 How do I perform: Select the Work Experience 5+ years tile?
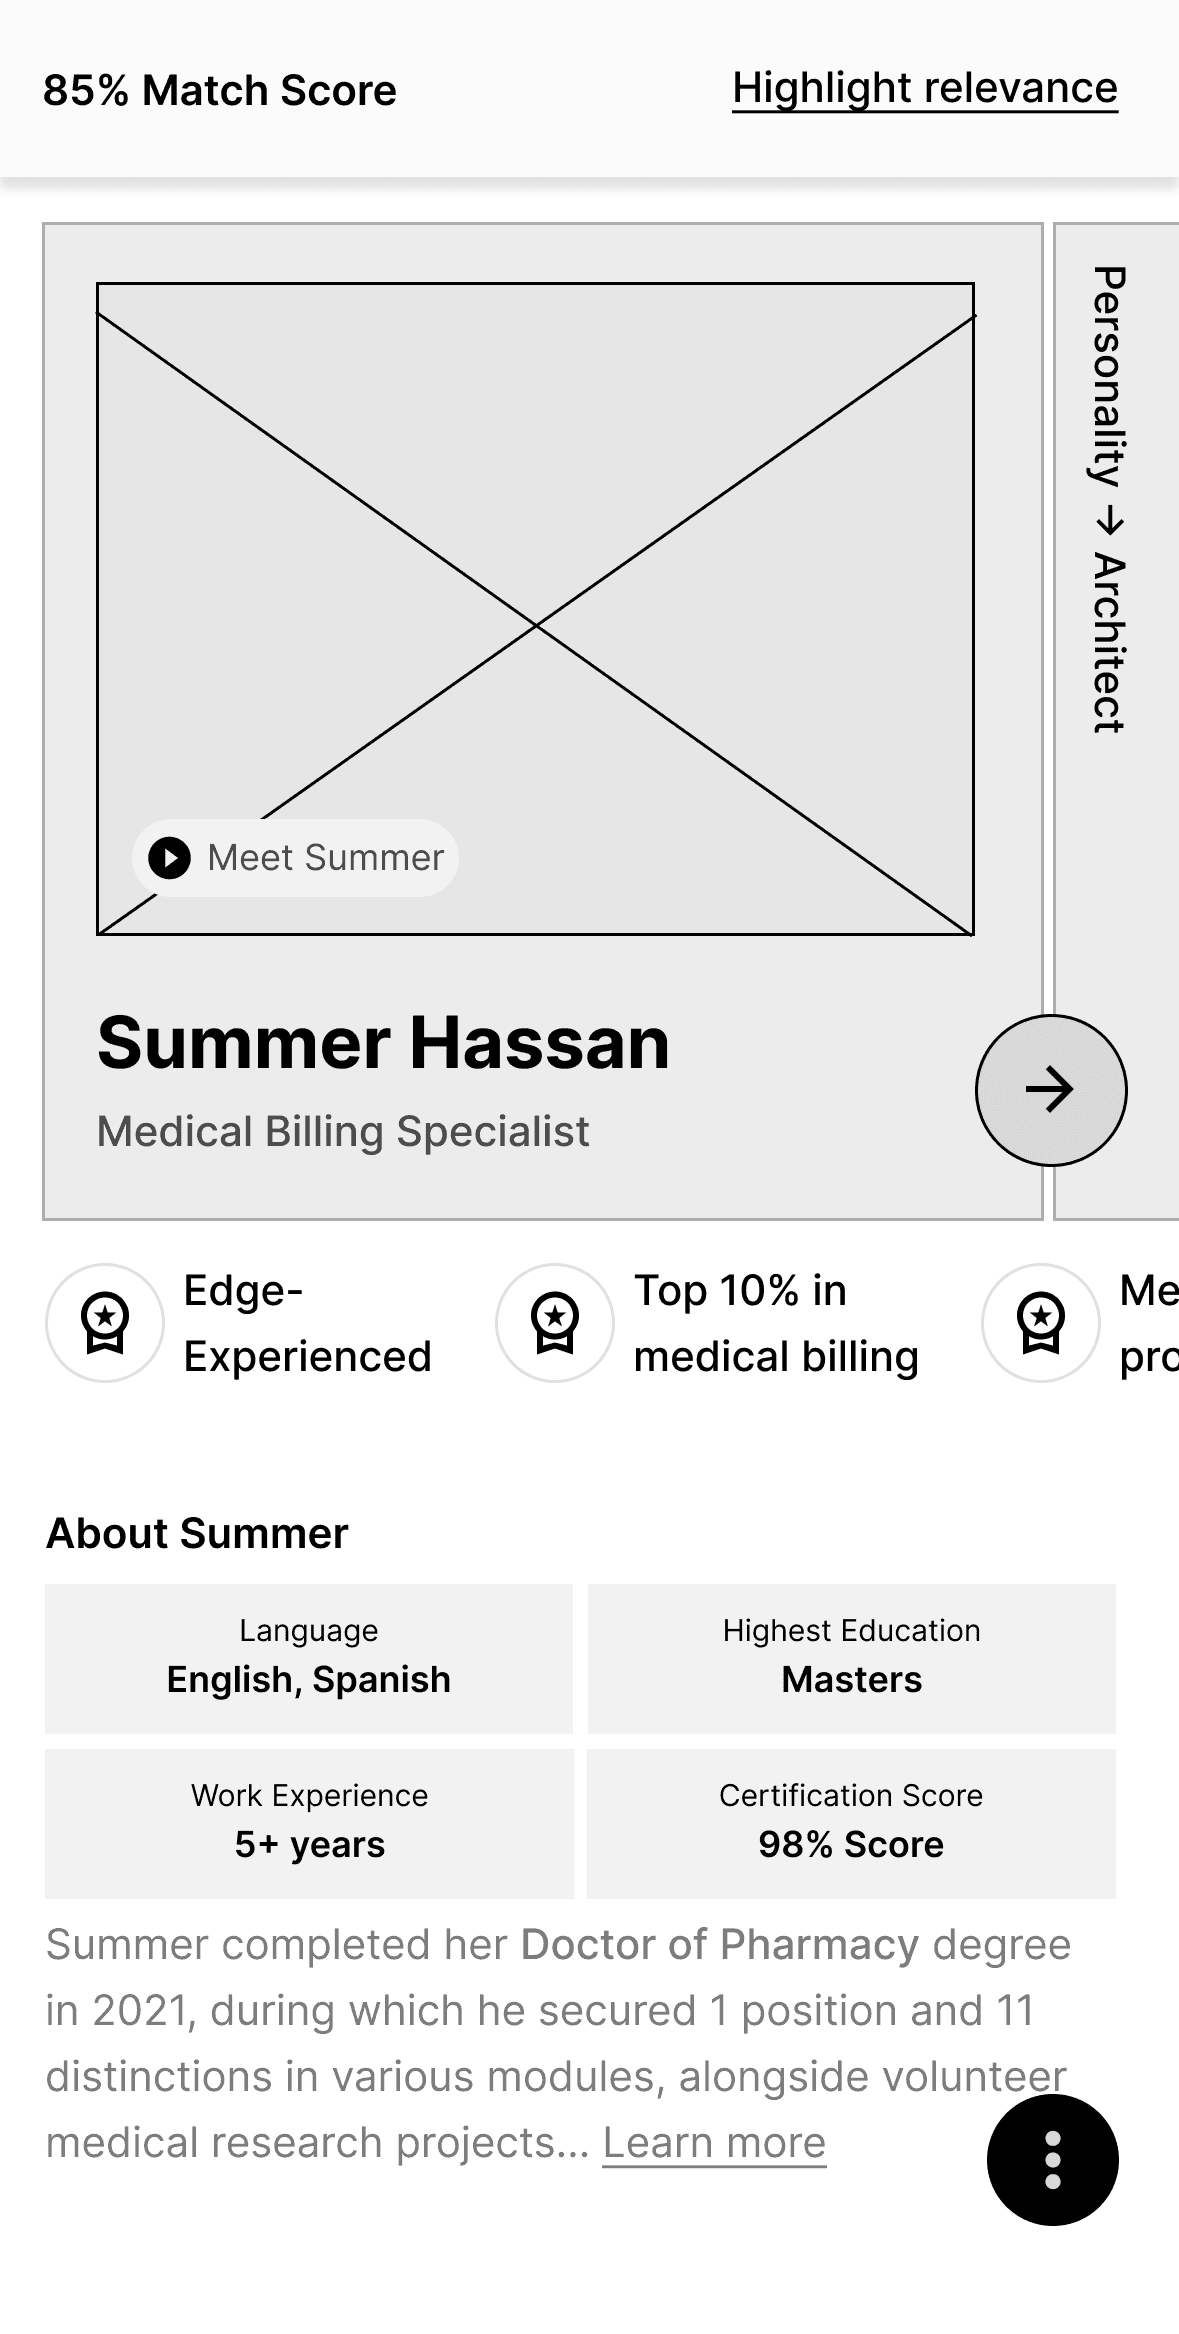point(309,1823)
